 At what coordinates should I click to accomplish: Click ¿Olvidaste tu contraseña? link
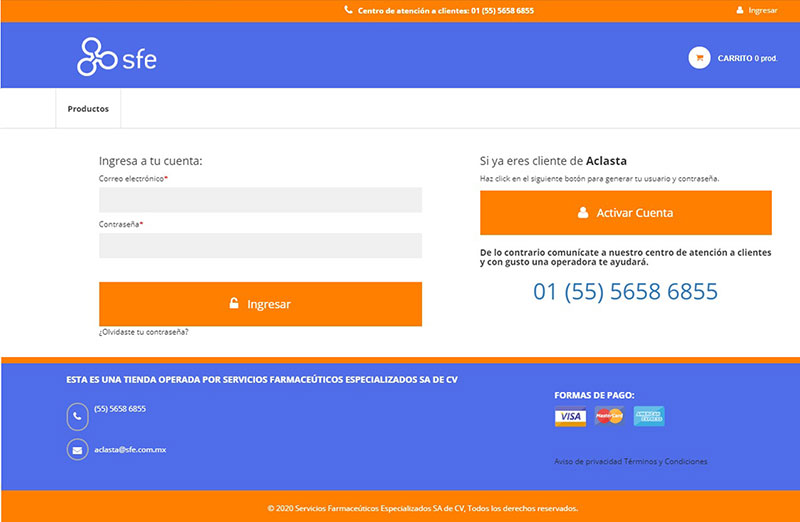tap(143, 332)
